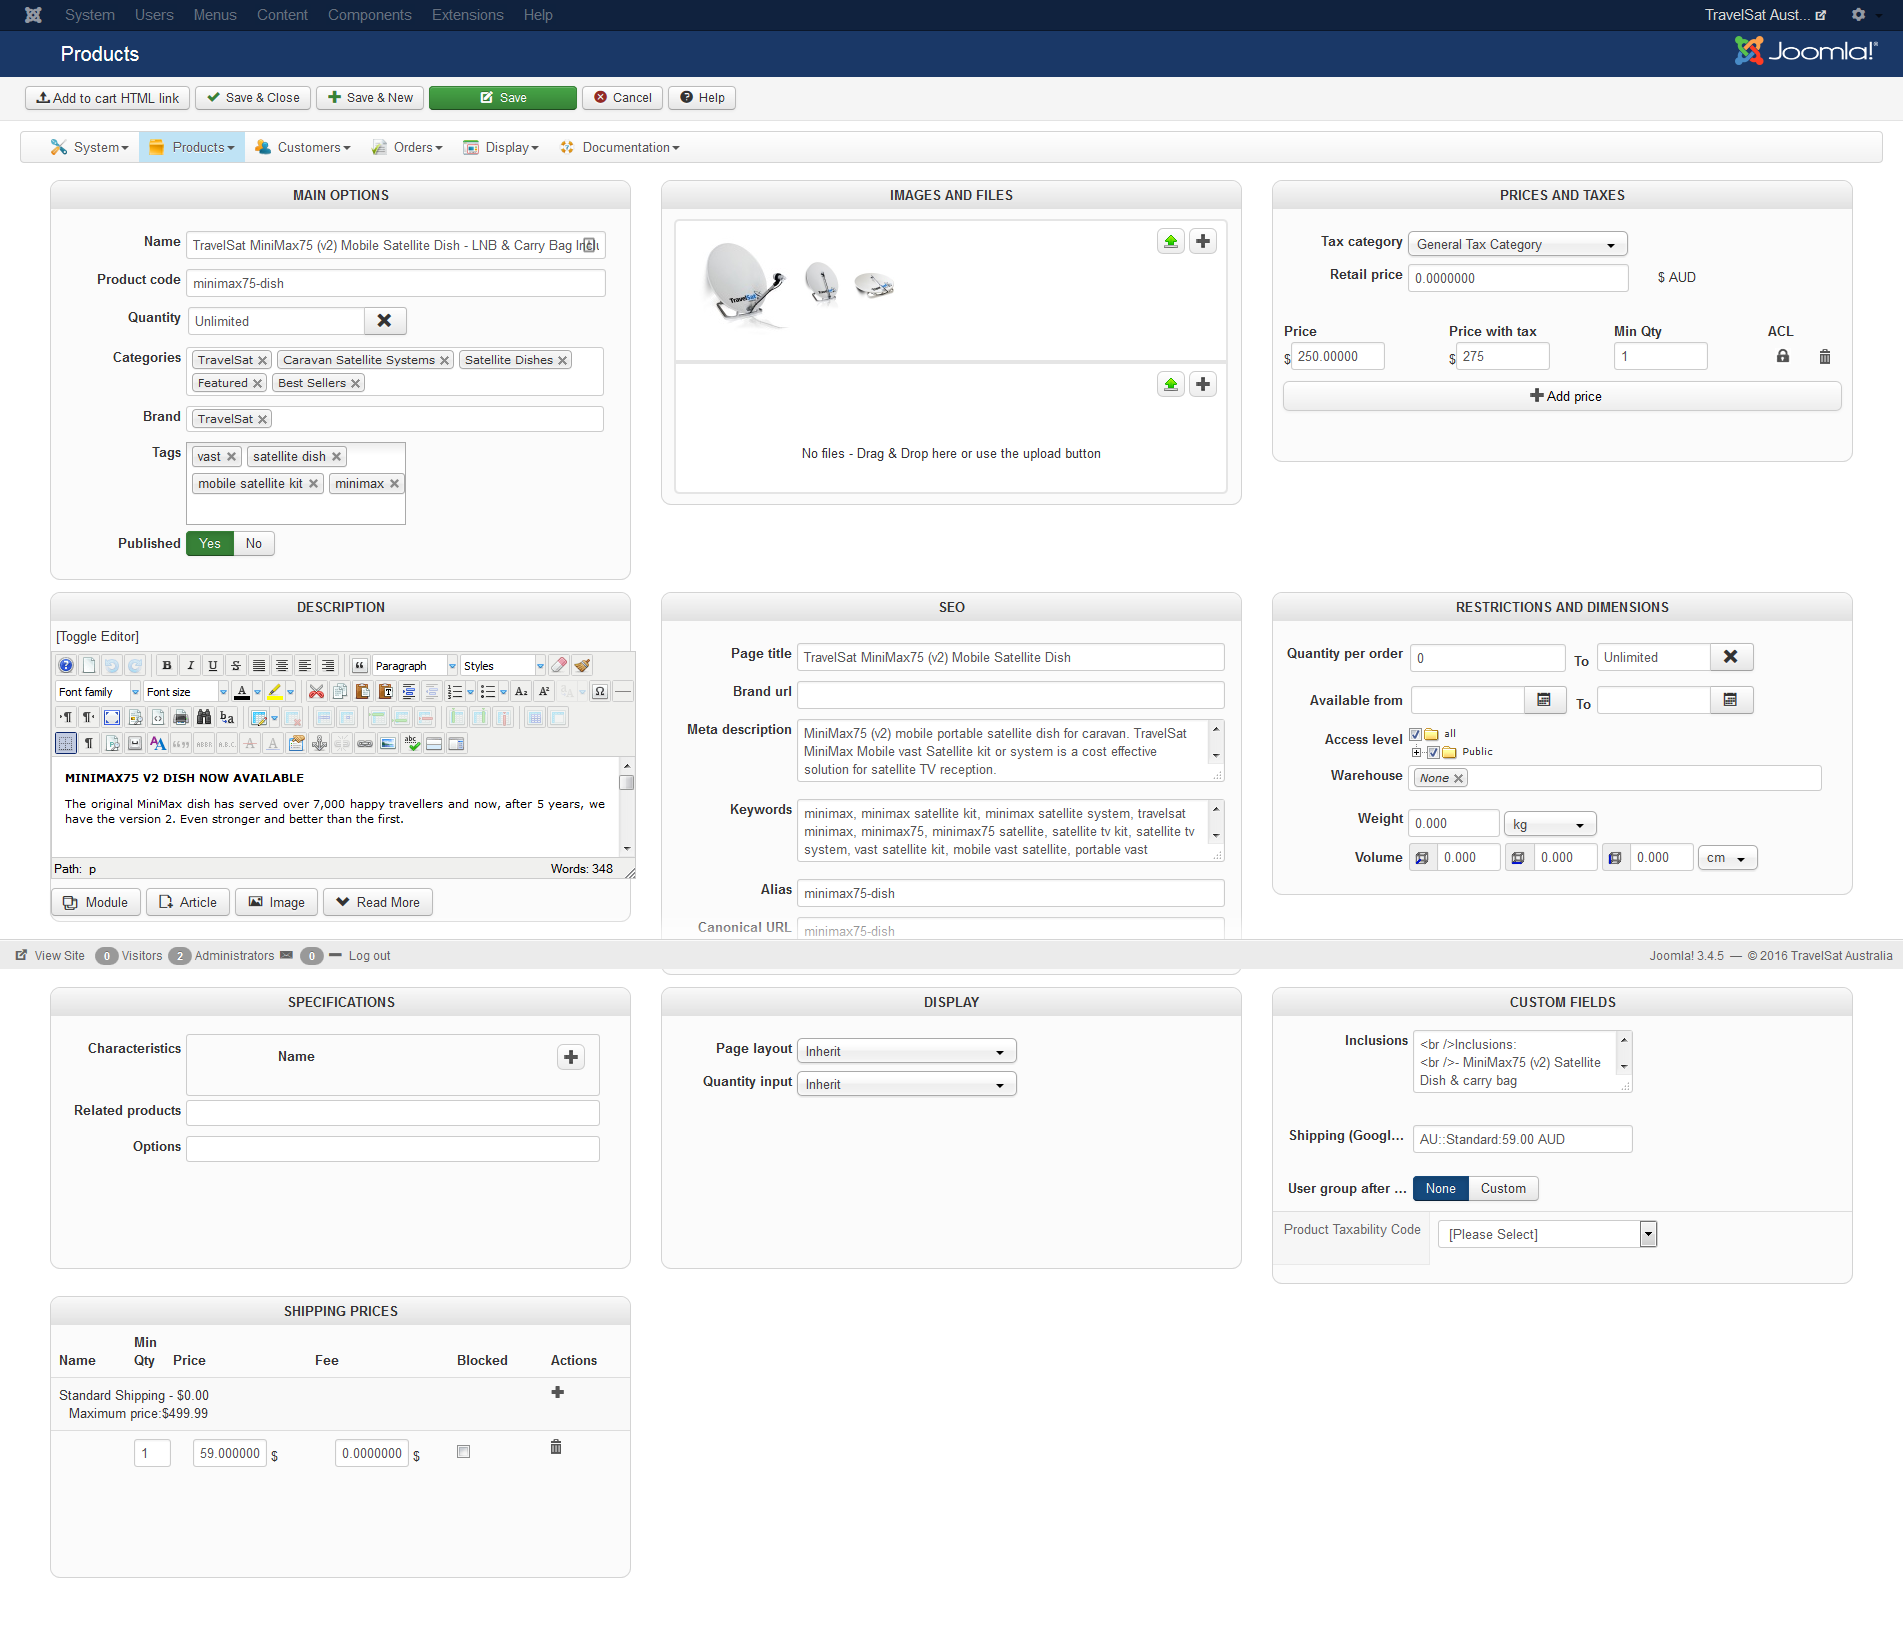
Task: Apply bold formatting in the description editor
Action: pos(167,666)
